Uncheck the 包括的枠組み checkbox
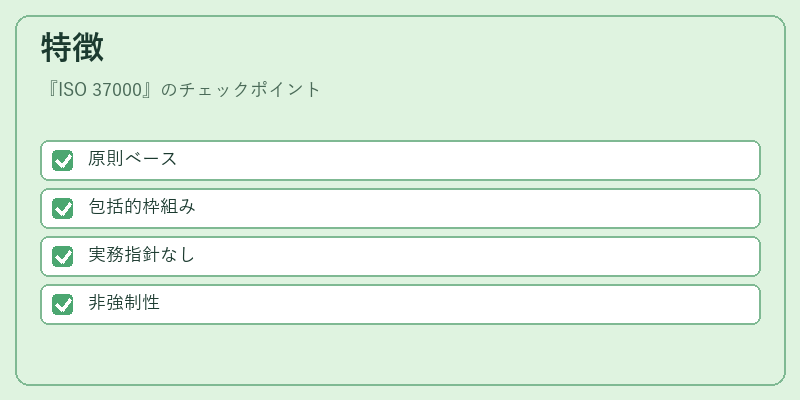Screen dimensions: 800x400 [x=63, y=208]
